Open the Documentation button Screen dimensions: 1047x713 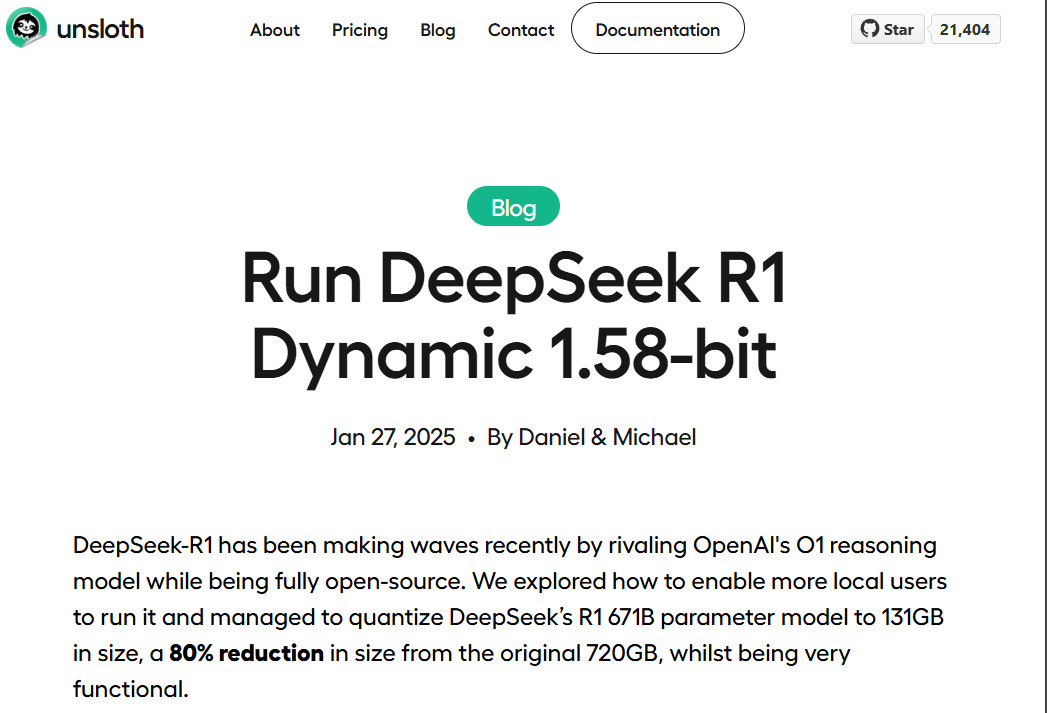pos(658,29)
